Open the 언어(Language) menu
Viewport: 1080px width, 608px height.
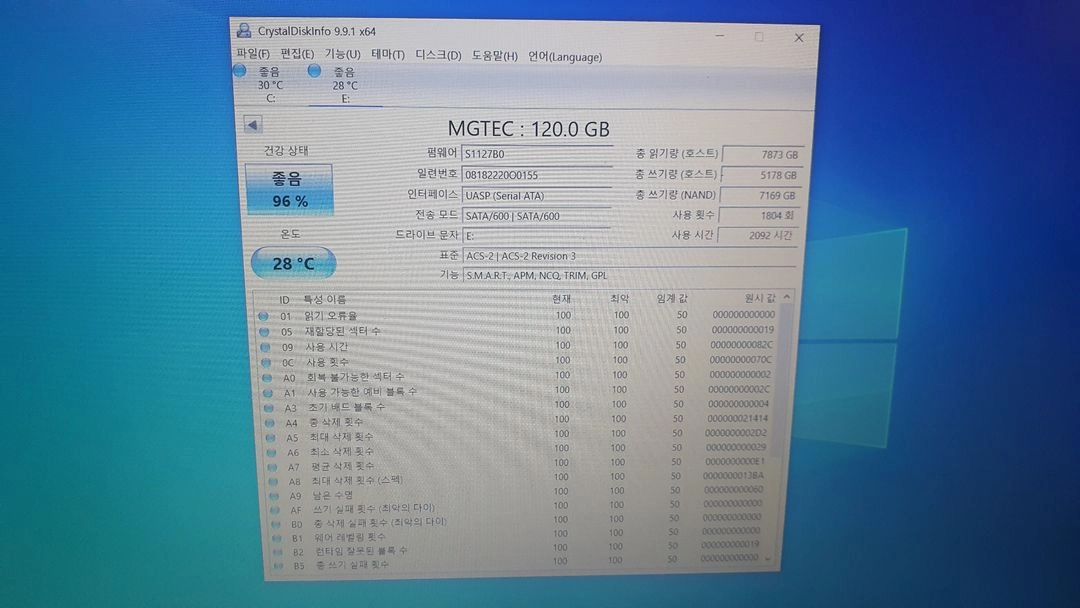click(x=565, y=56)
